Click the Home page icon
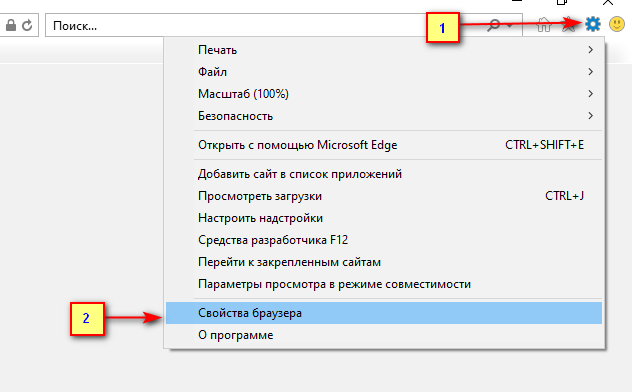Image resolution: width=632 pixels, height=392 pixels. (544, 25)
